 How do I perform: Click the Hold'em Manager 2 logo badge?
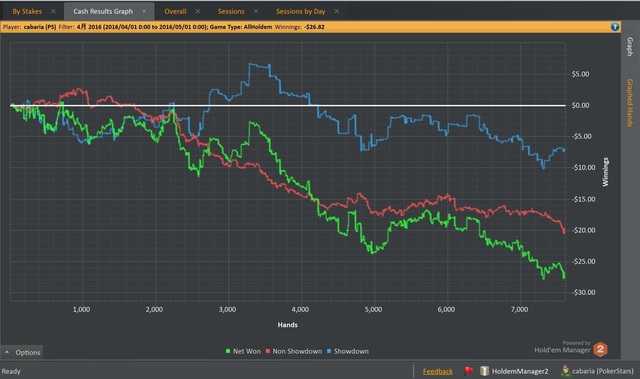pyautogui.click(x=600, y=349)
